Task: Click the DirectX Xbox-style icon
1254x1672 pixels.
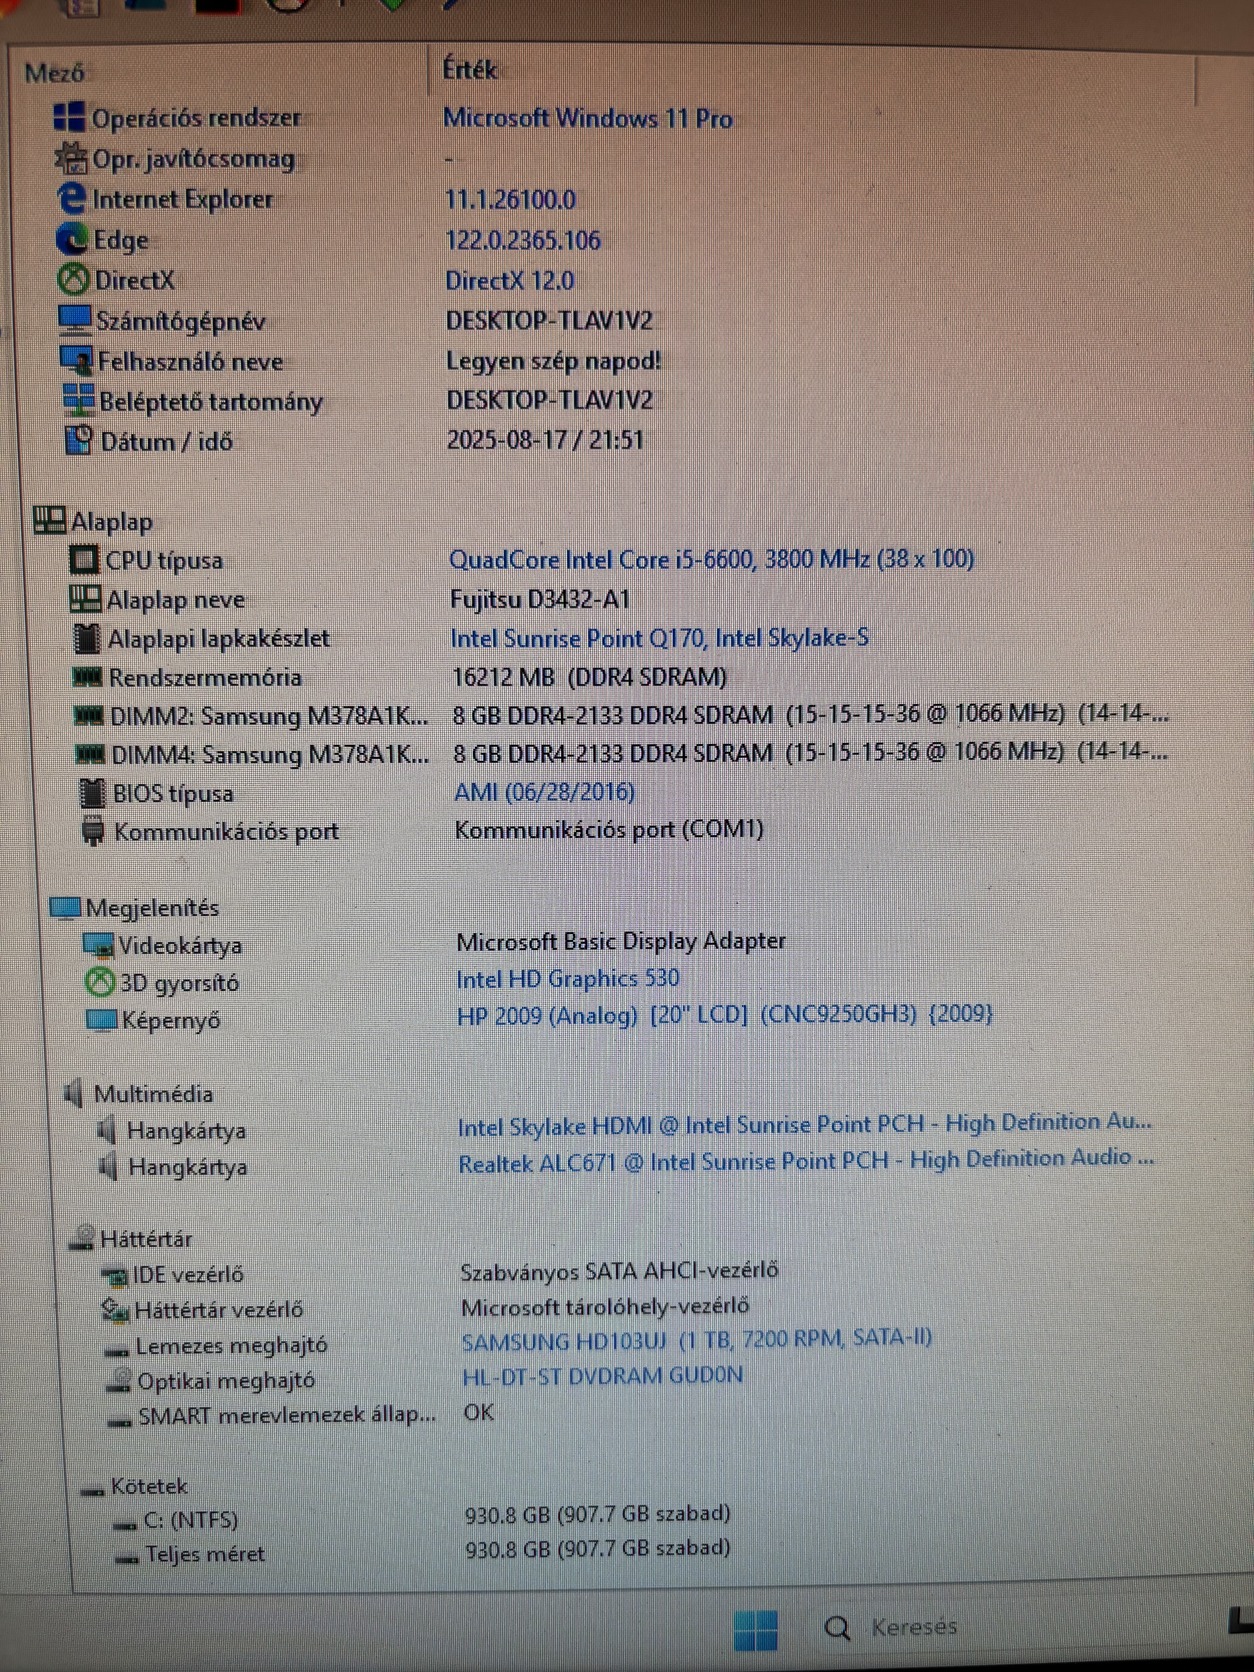Action: (74, 279)
